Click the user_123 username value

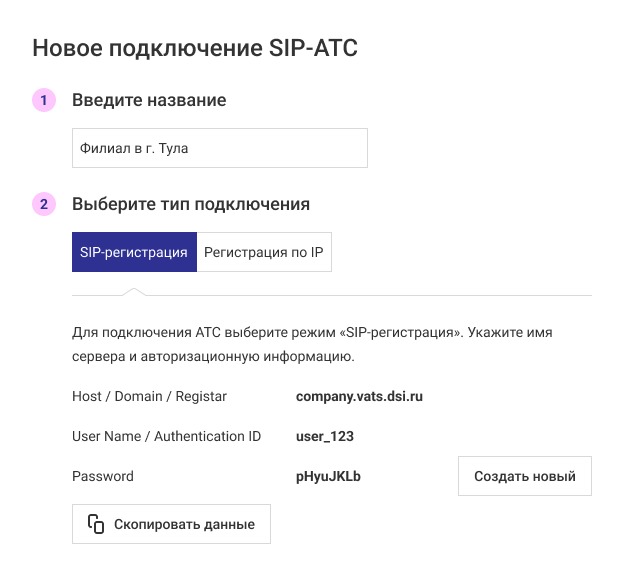click(x=325, y=437)
